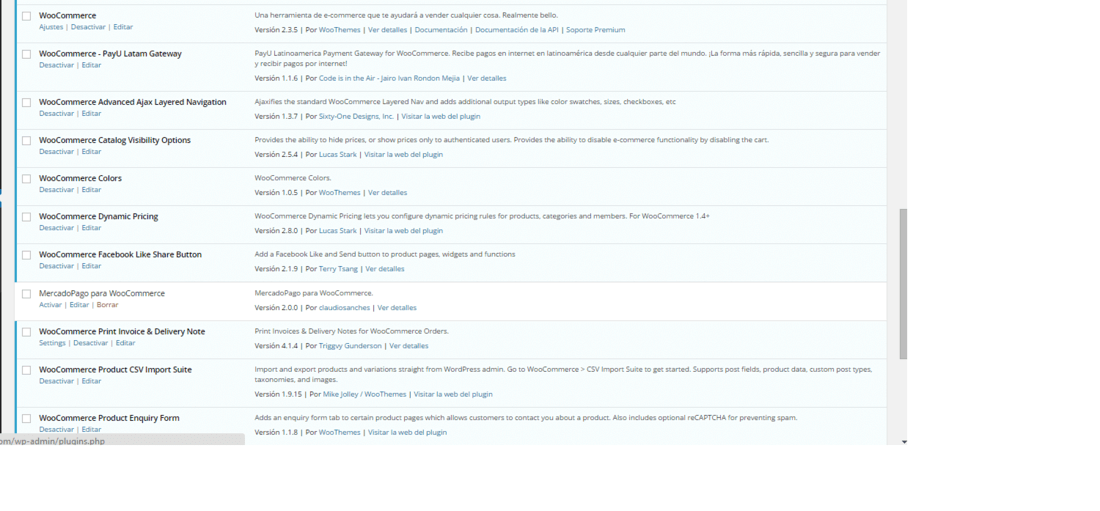View Ver detalles for PayU Latam Gateway

point(487,79)
